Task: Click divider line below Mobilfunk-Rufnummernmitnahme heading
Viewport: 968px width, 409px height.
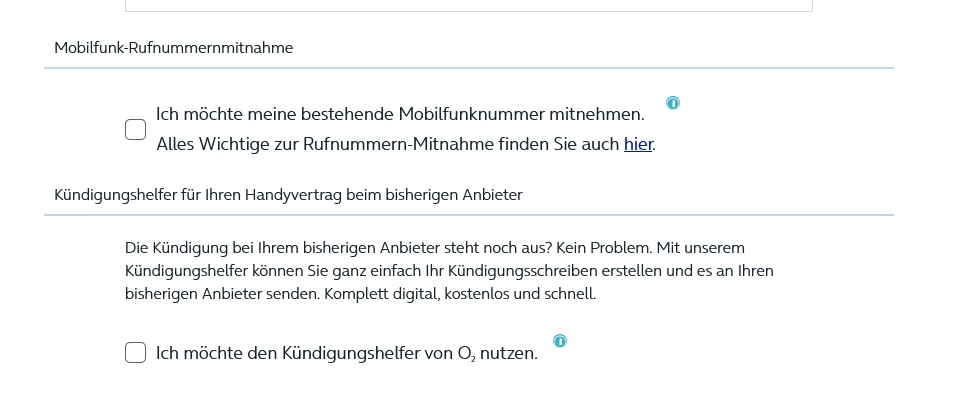Action: 468,68
